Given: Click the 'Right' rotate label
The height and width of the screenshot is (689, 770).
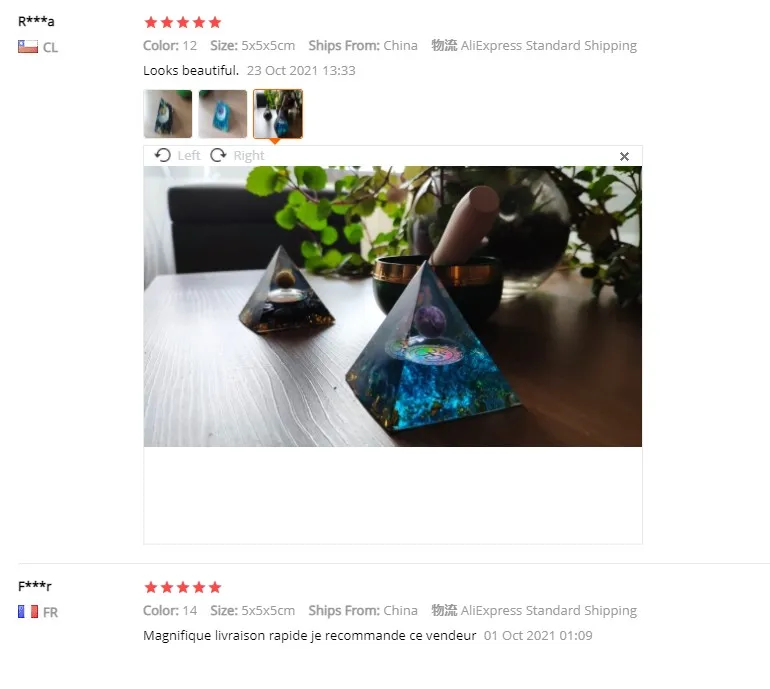Looking at the screenshot, I should click(249, 156).
